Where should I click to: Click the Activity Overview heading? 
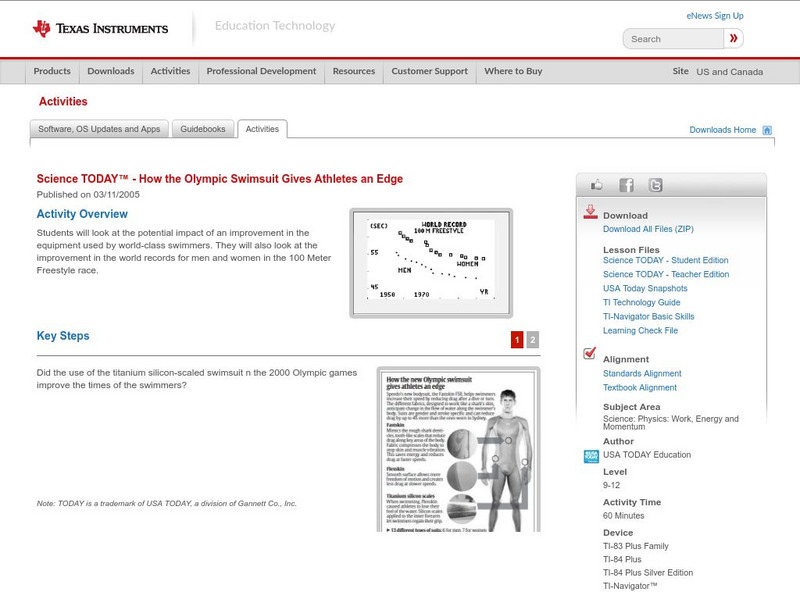coord(82,214)
